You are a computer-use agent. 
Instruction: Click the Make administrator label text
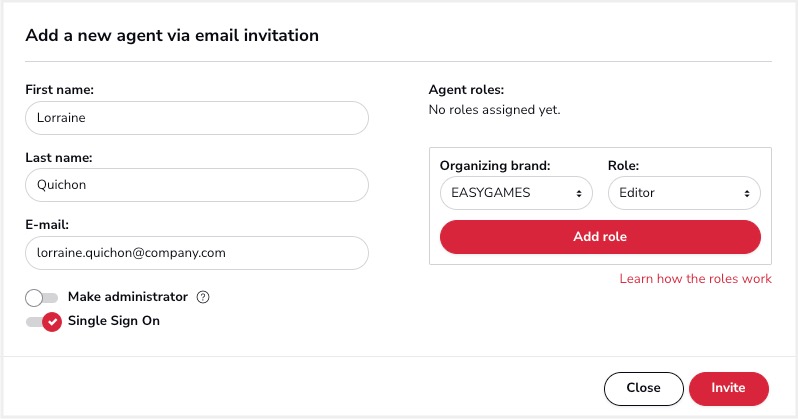(128, 297)
